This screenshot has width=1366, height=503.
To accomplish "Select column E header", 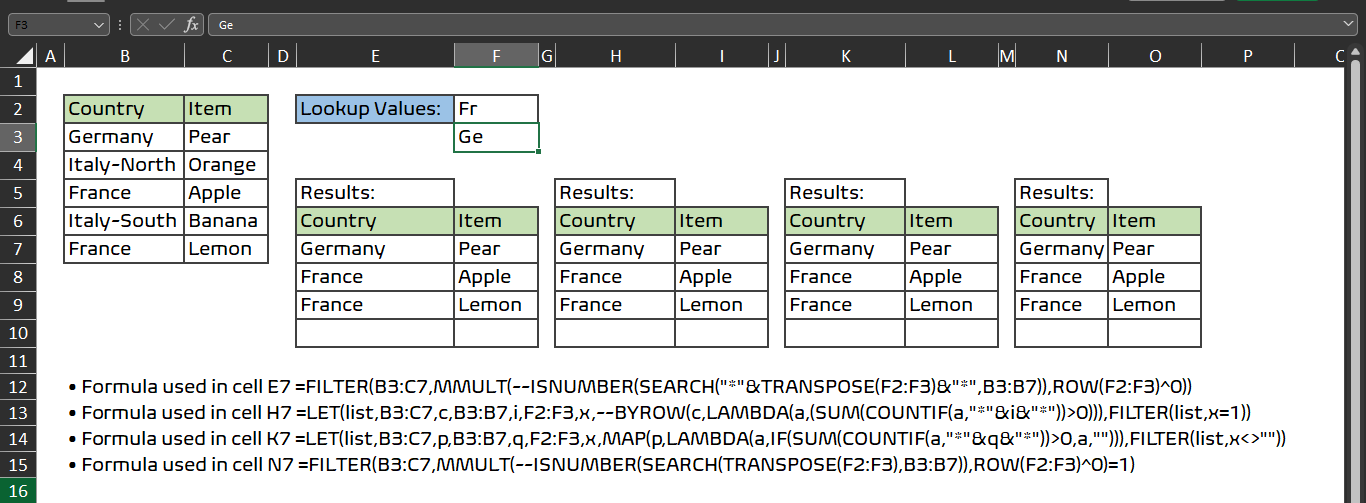I will (375, 57).
